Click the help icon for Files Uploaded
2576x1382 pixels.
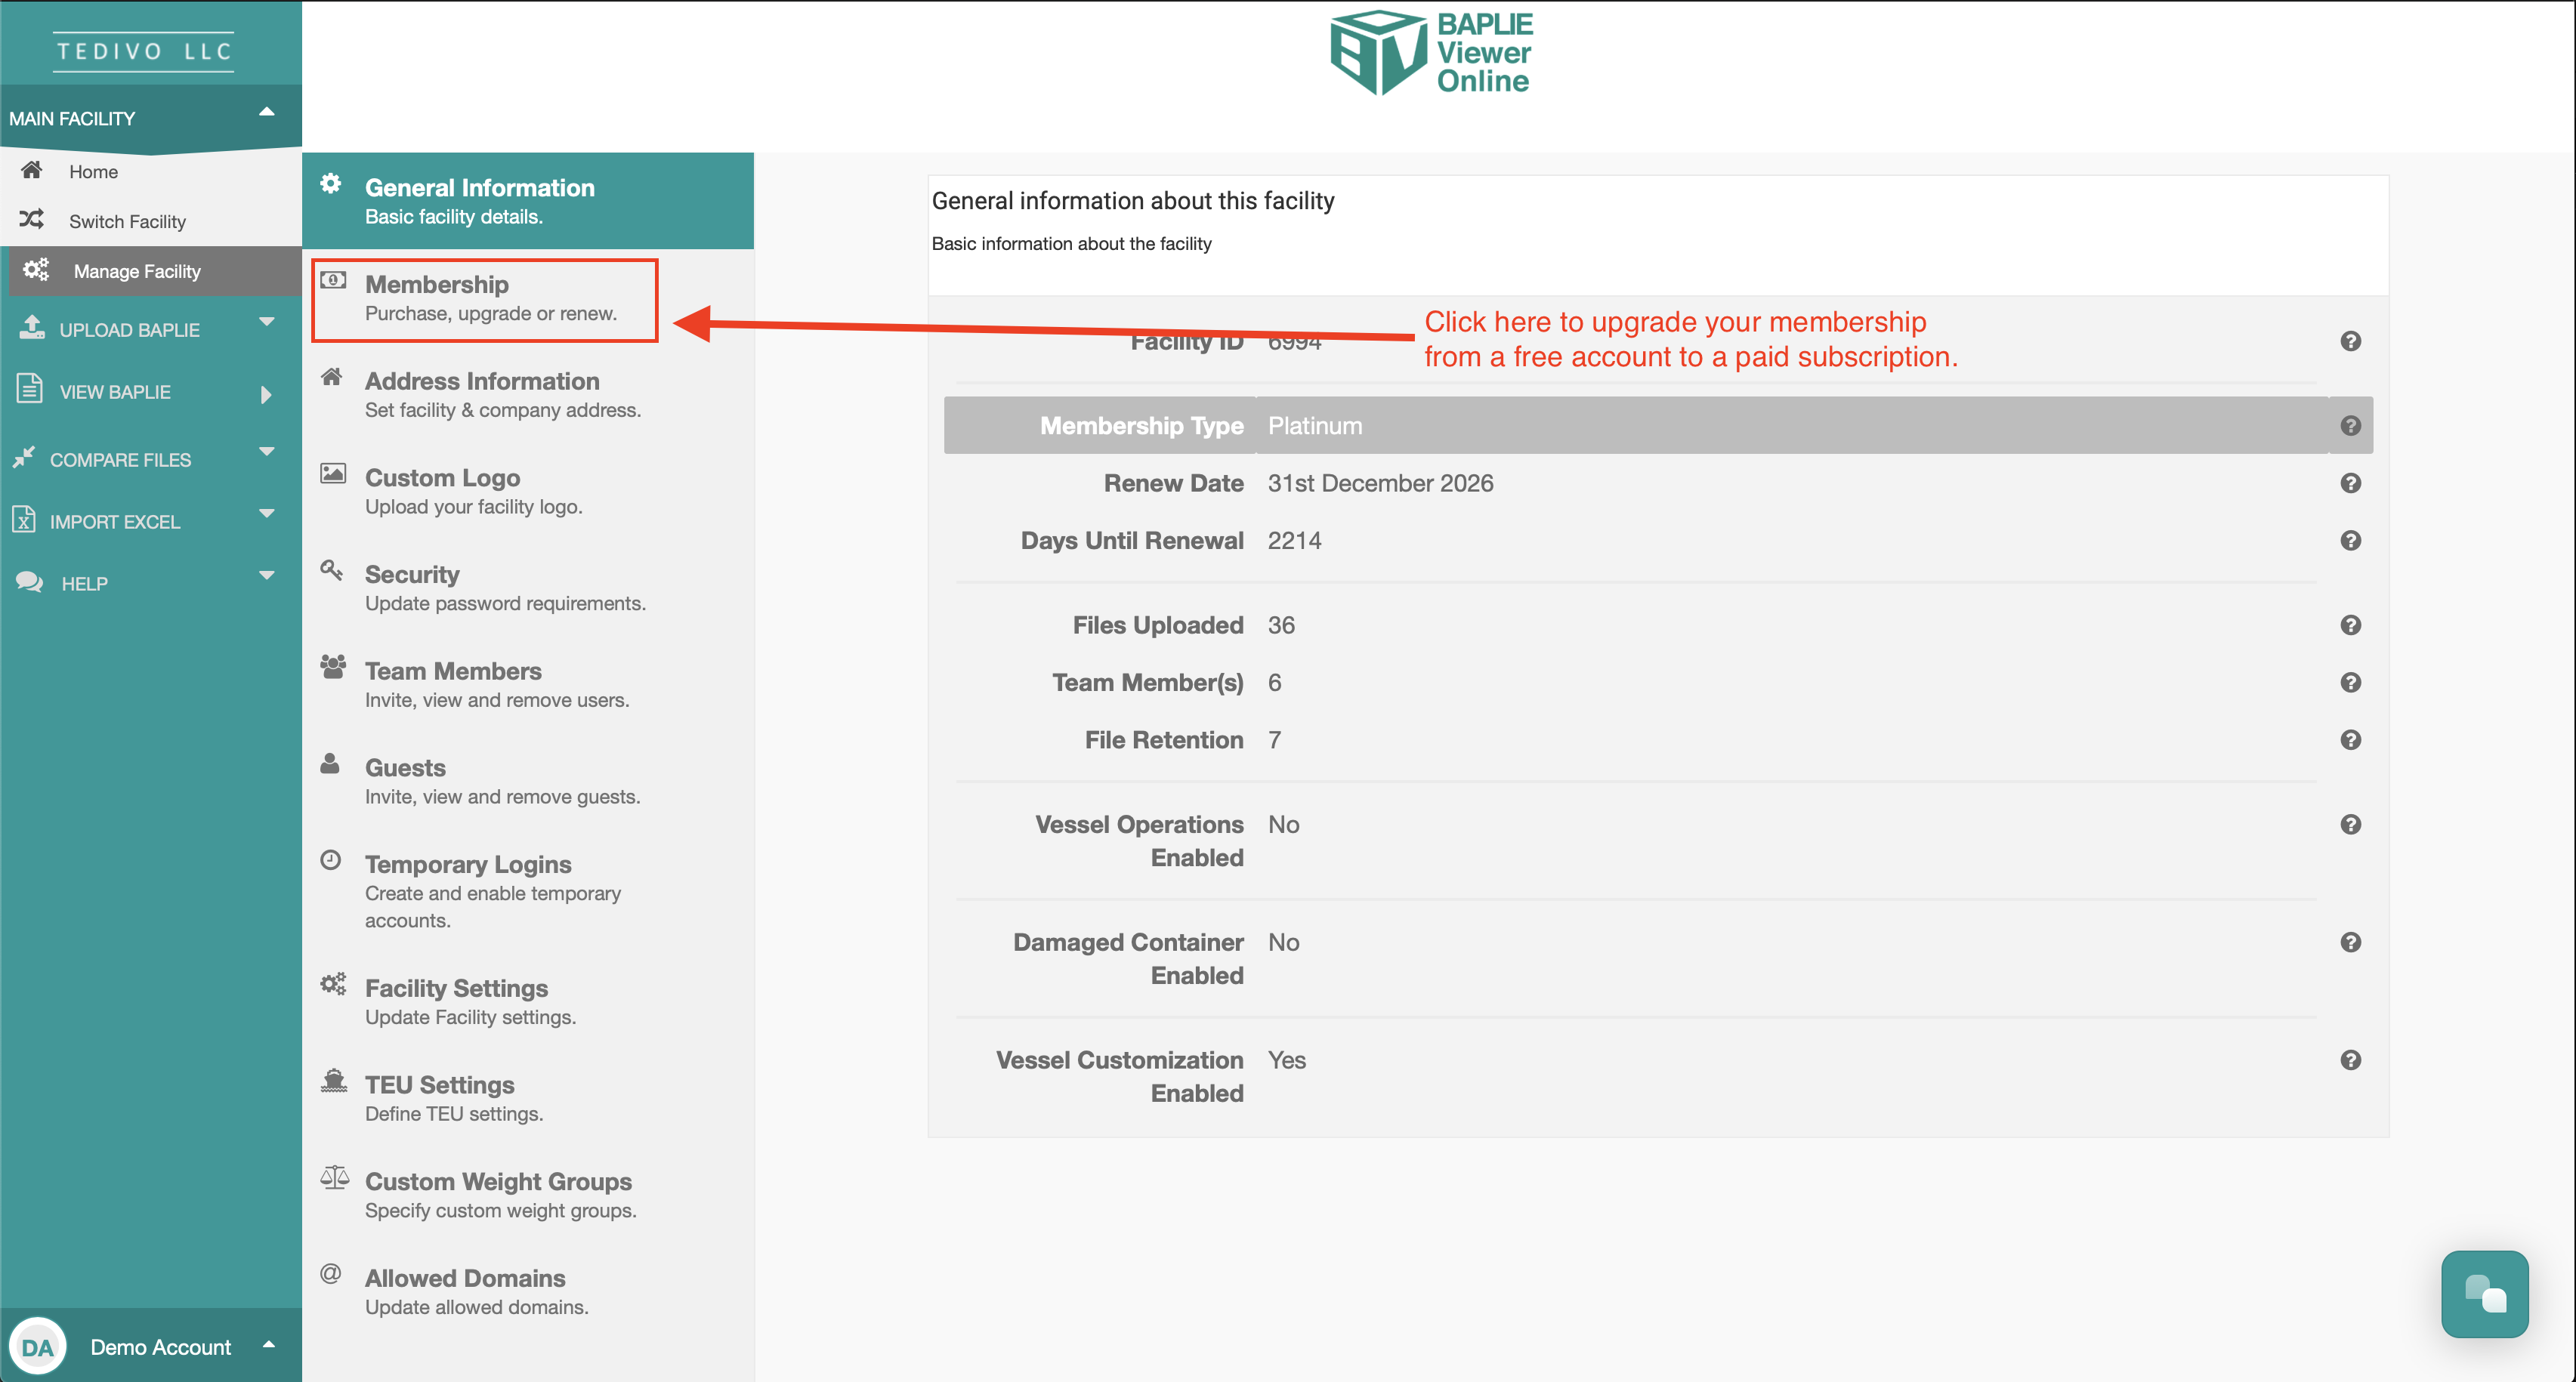2350,625
